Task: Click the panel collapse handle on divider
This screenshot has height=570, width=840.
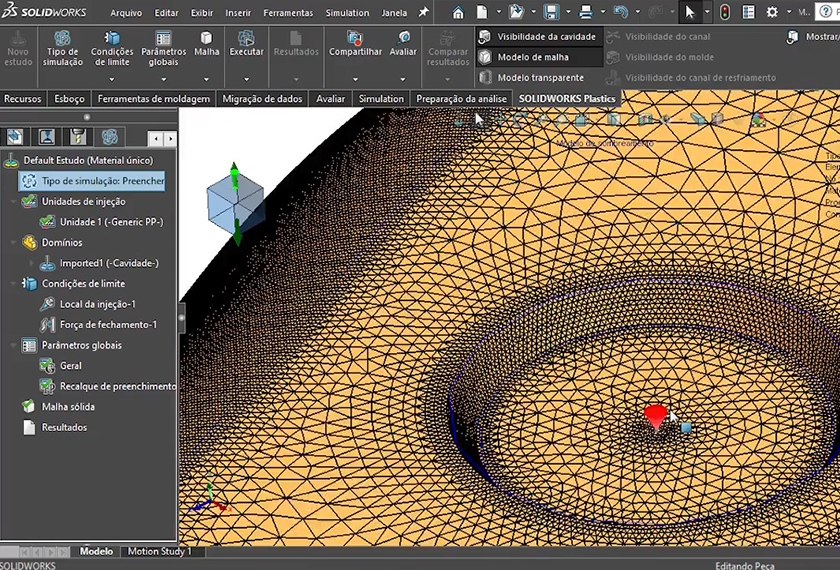Action: click(x=182, y=318)
